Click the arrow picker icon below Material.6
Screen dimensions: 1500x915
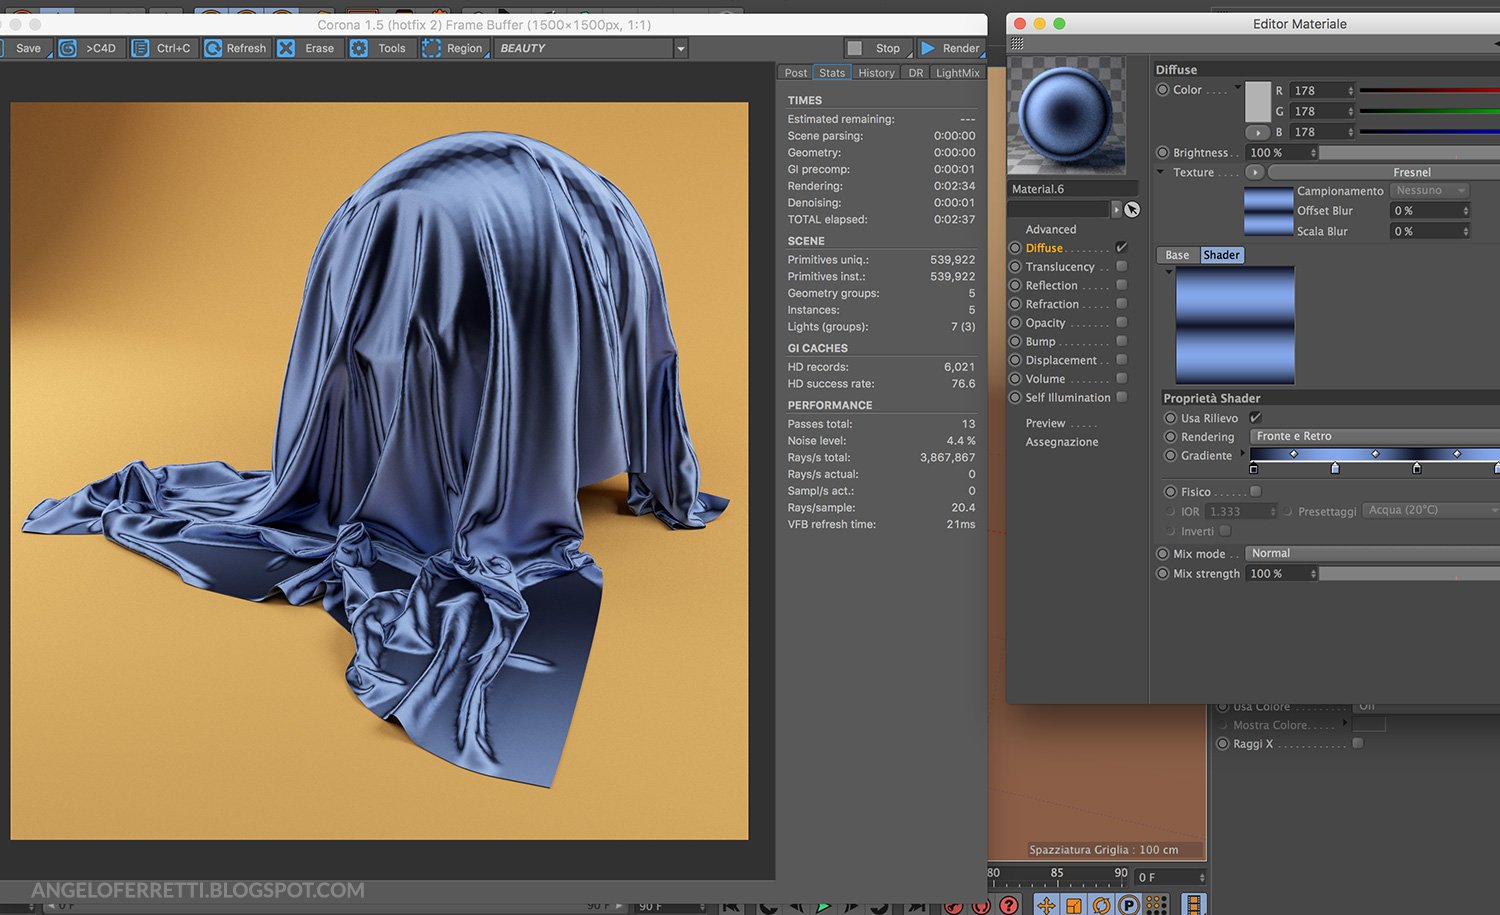coord(1132,209)
